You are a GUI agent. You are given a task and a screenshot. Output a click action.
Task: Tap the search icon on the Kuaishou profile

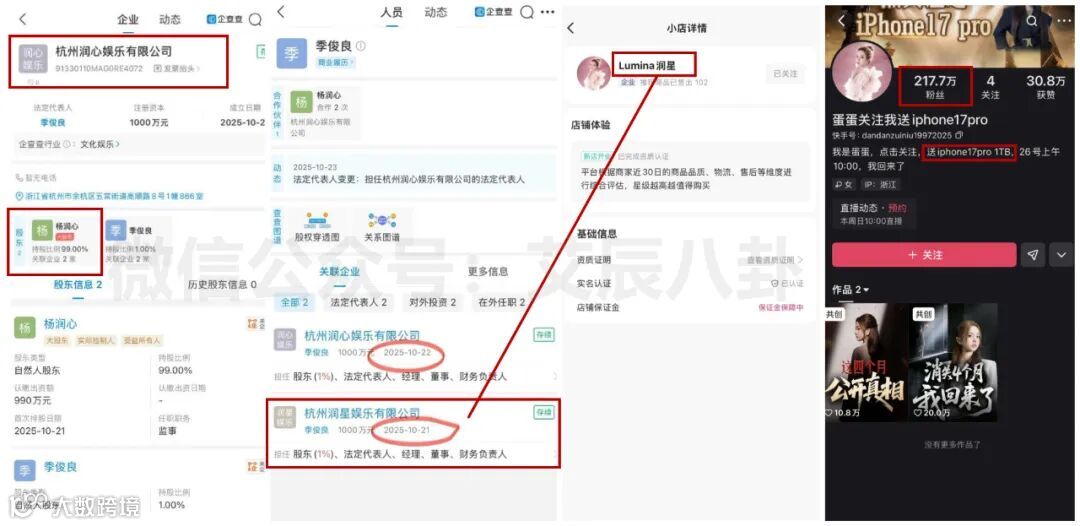(x=1032, y=21)
